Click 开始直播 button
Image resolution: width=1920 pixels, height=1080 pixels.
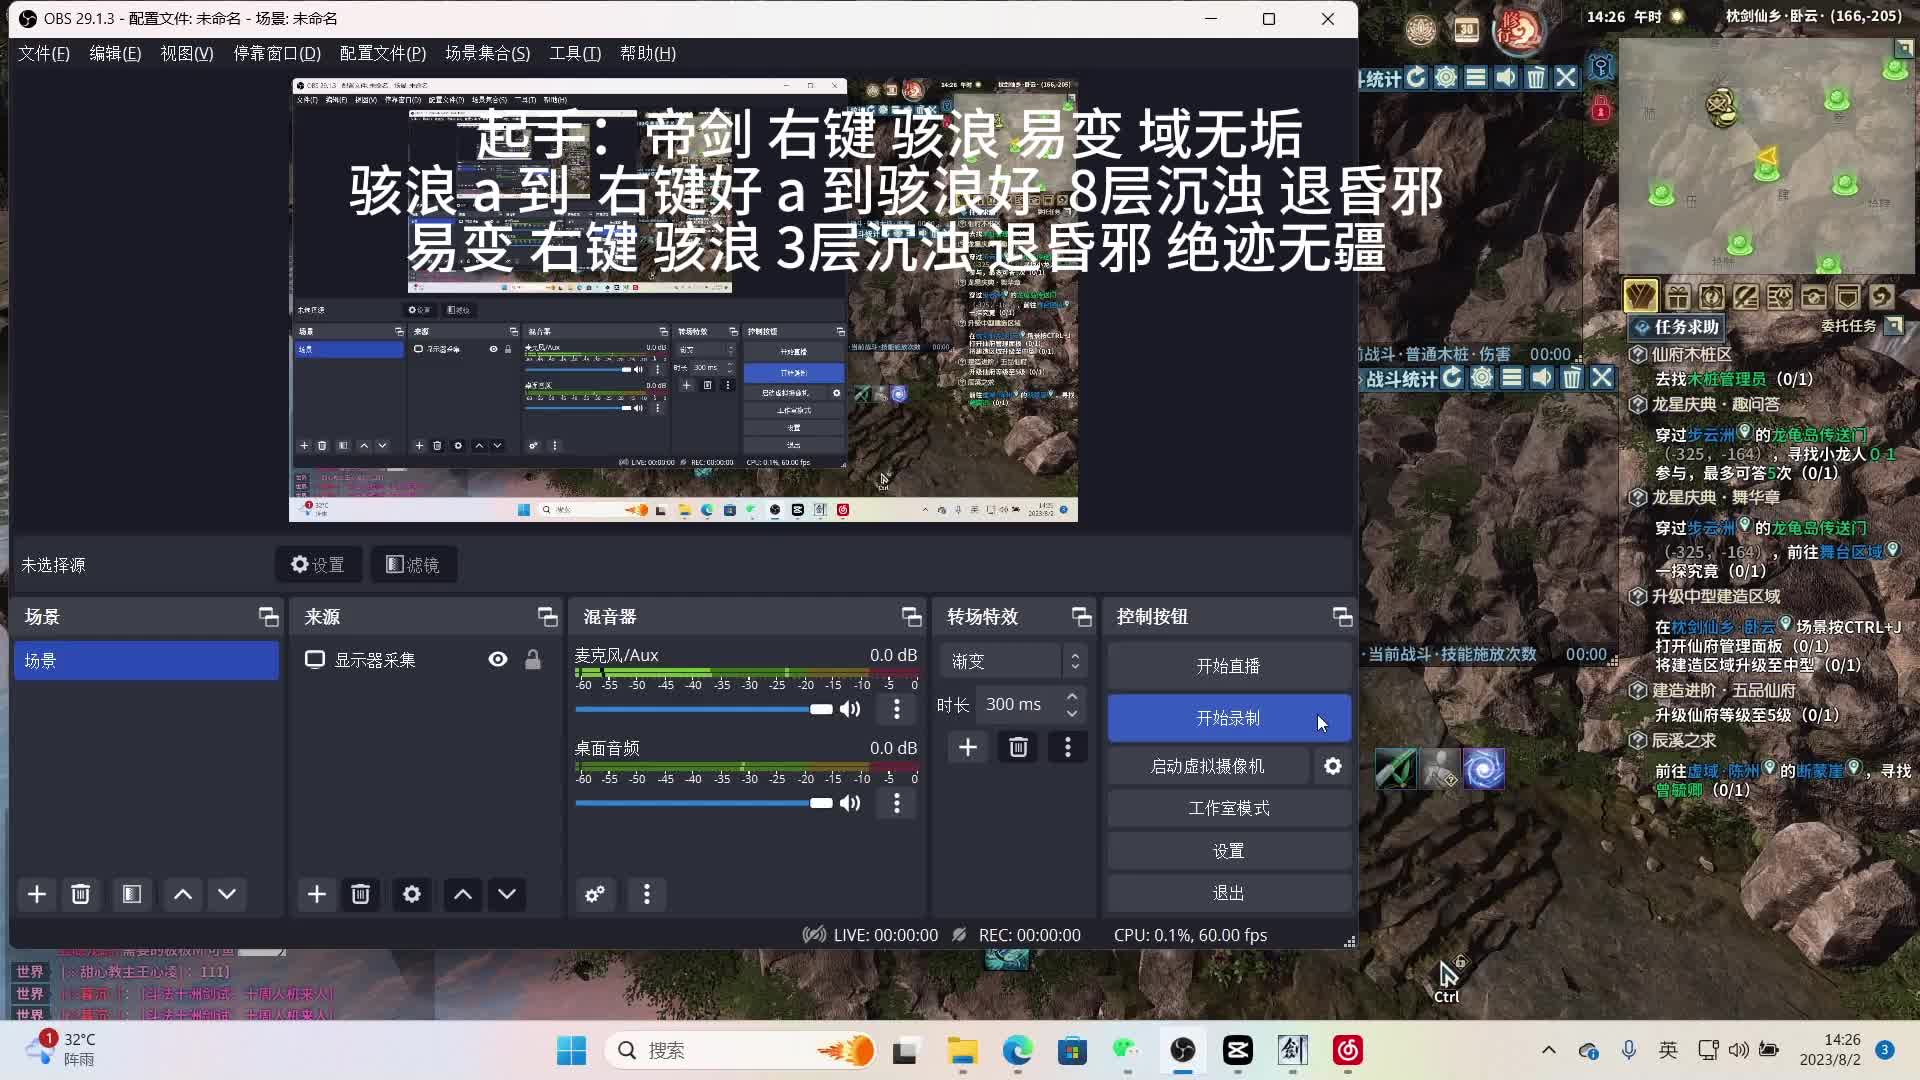[1229, 666]
